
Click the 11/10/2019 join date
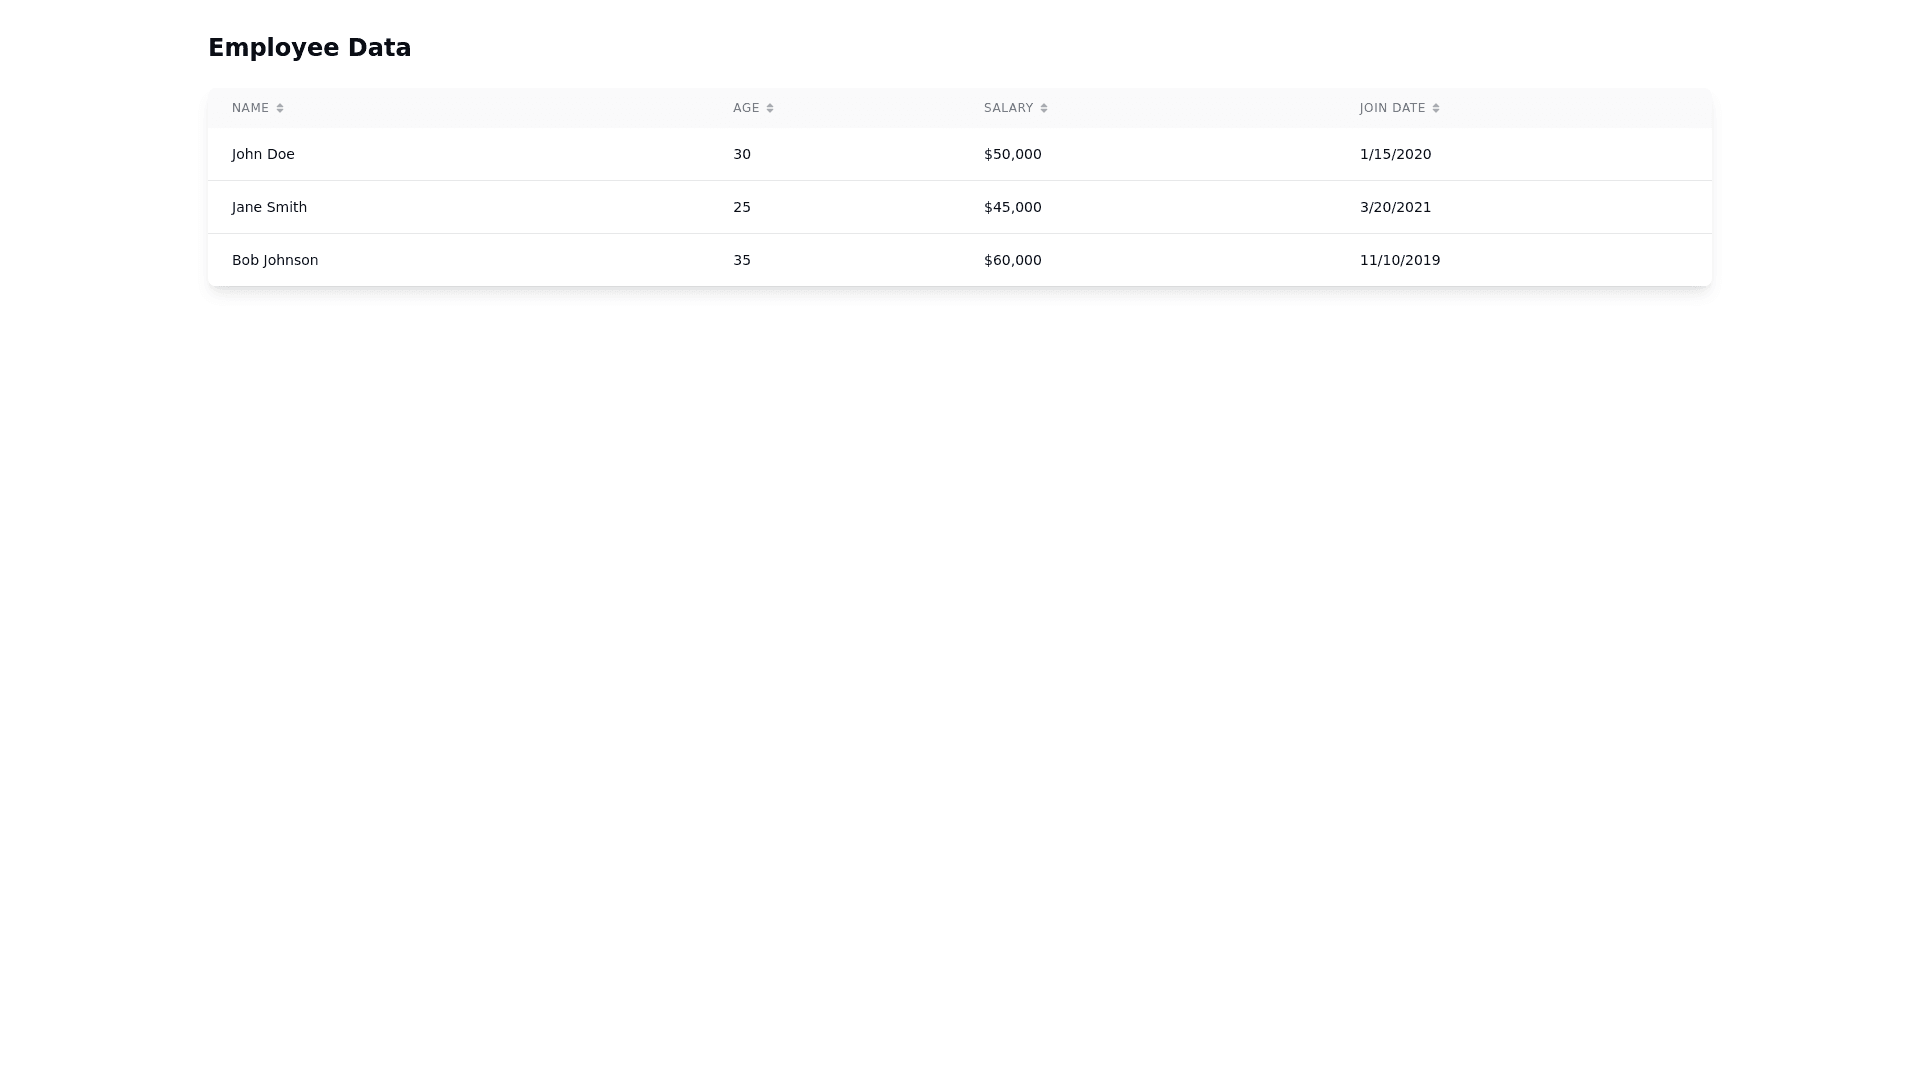(1399, 260)
